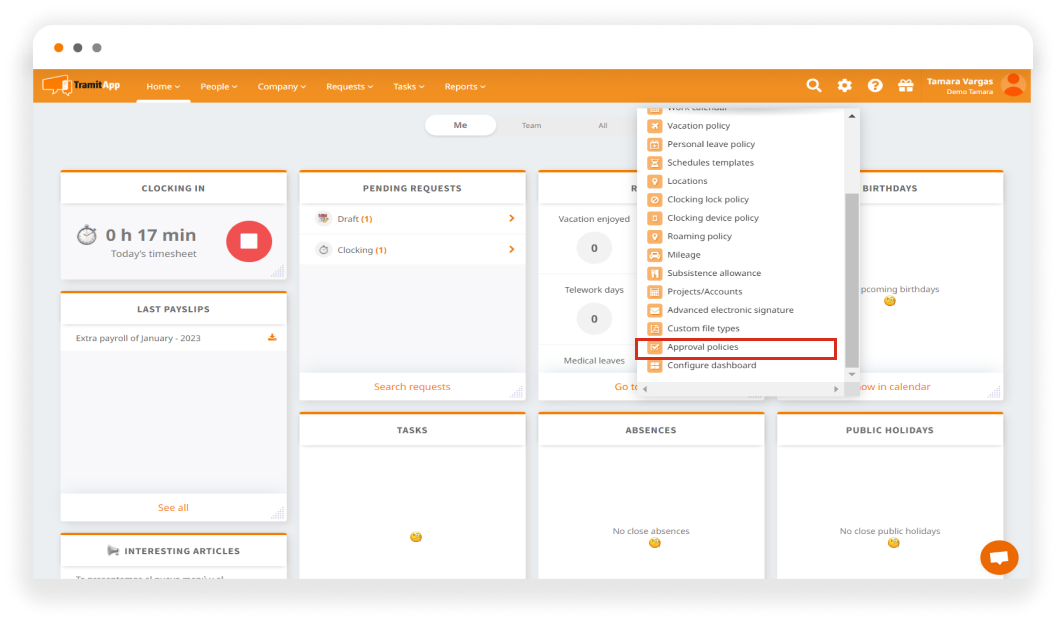Screen dimensions: 1058x622
Task: Expand the Draft pending requests row
Action: pyautogui.click(x=511, y=219)
